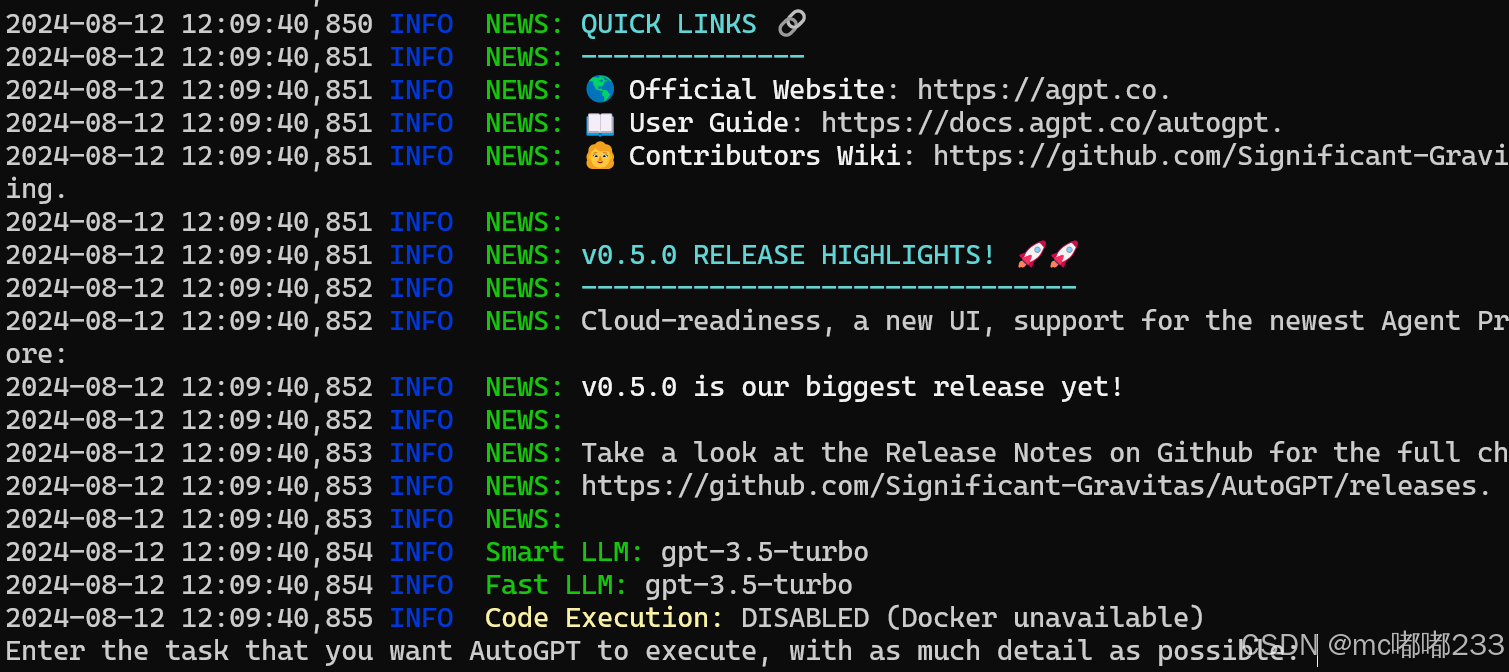
Task: Click the QUICK LINKS heading text
Action: (669, 24)
